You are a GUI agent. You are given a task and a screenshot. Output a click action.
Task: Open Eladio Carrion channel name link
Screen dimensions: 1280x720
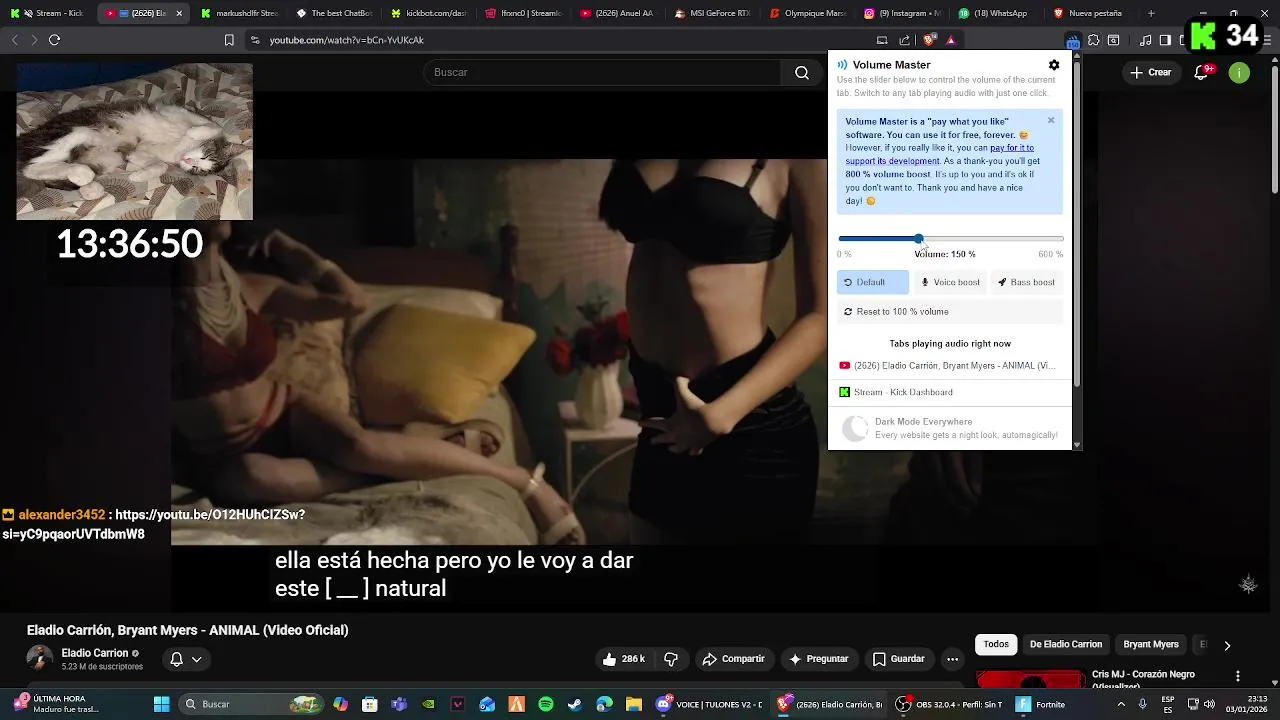(95, 653)
